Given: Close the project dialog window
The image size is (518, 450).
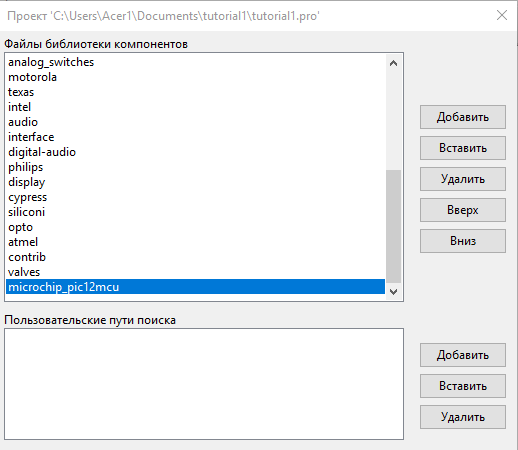Looking at the screenshot, I should click(x=502, y=15).
